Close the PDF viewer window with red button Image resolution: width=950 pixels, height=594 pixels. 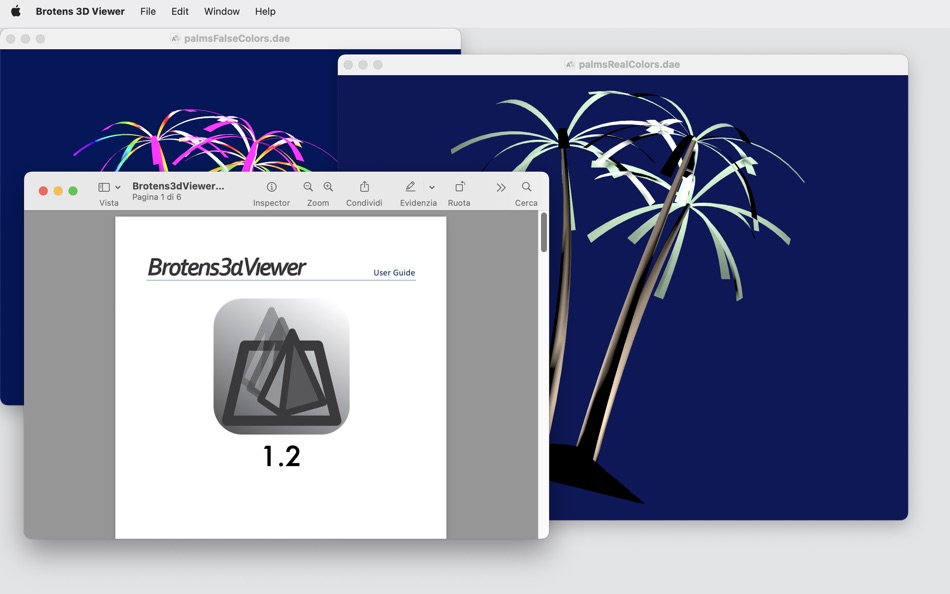pyautogui.click(x=43, y=191)
